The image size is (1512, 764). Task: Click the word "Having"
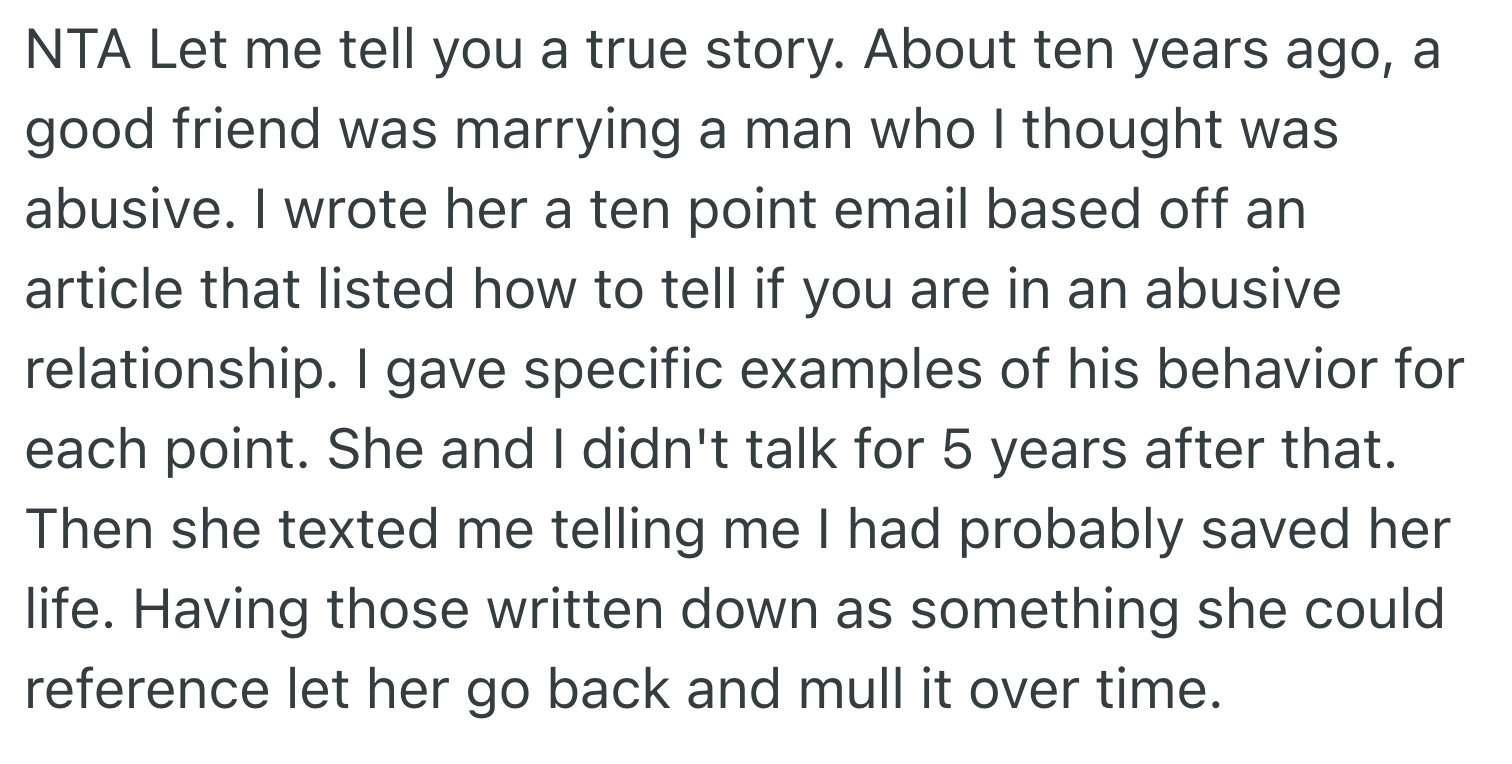[220, 611]
